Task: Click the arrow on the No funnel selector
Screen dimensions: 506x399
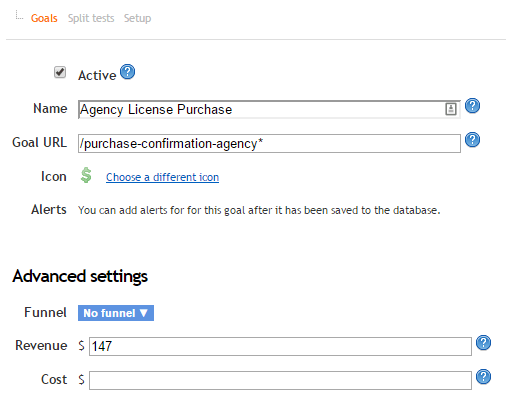Action: (x=144, y=313)
